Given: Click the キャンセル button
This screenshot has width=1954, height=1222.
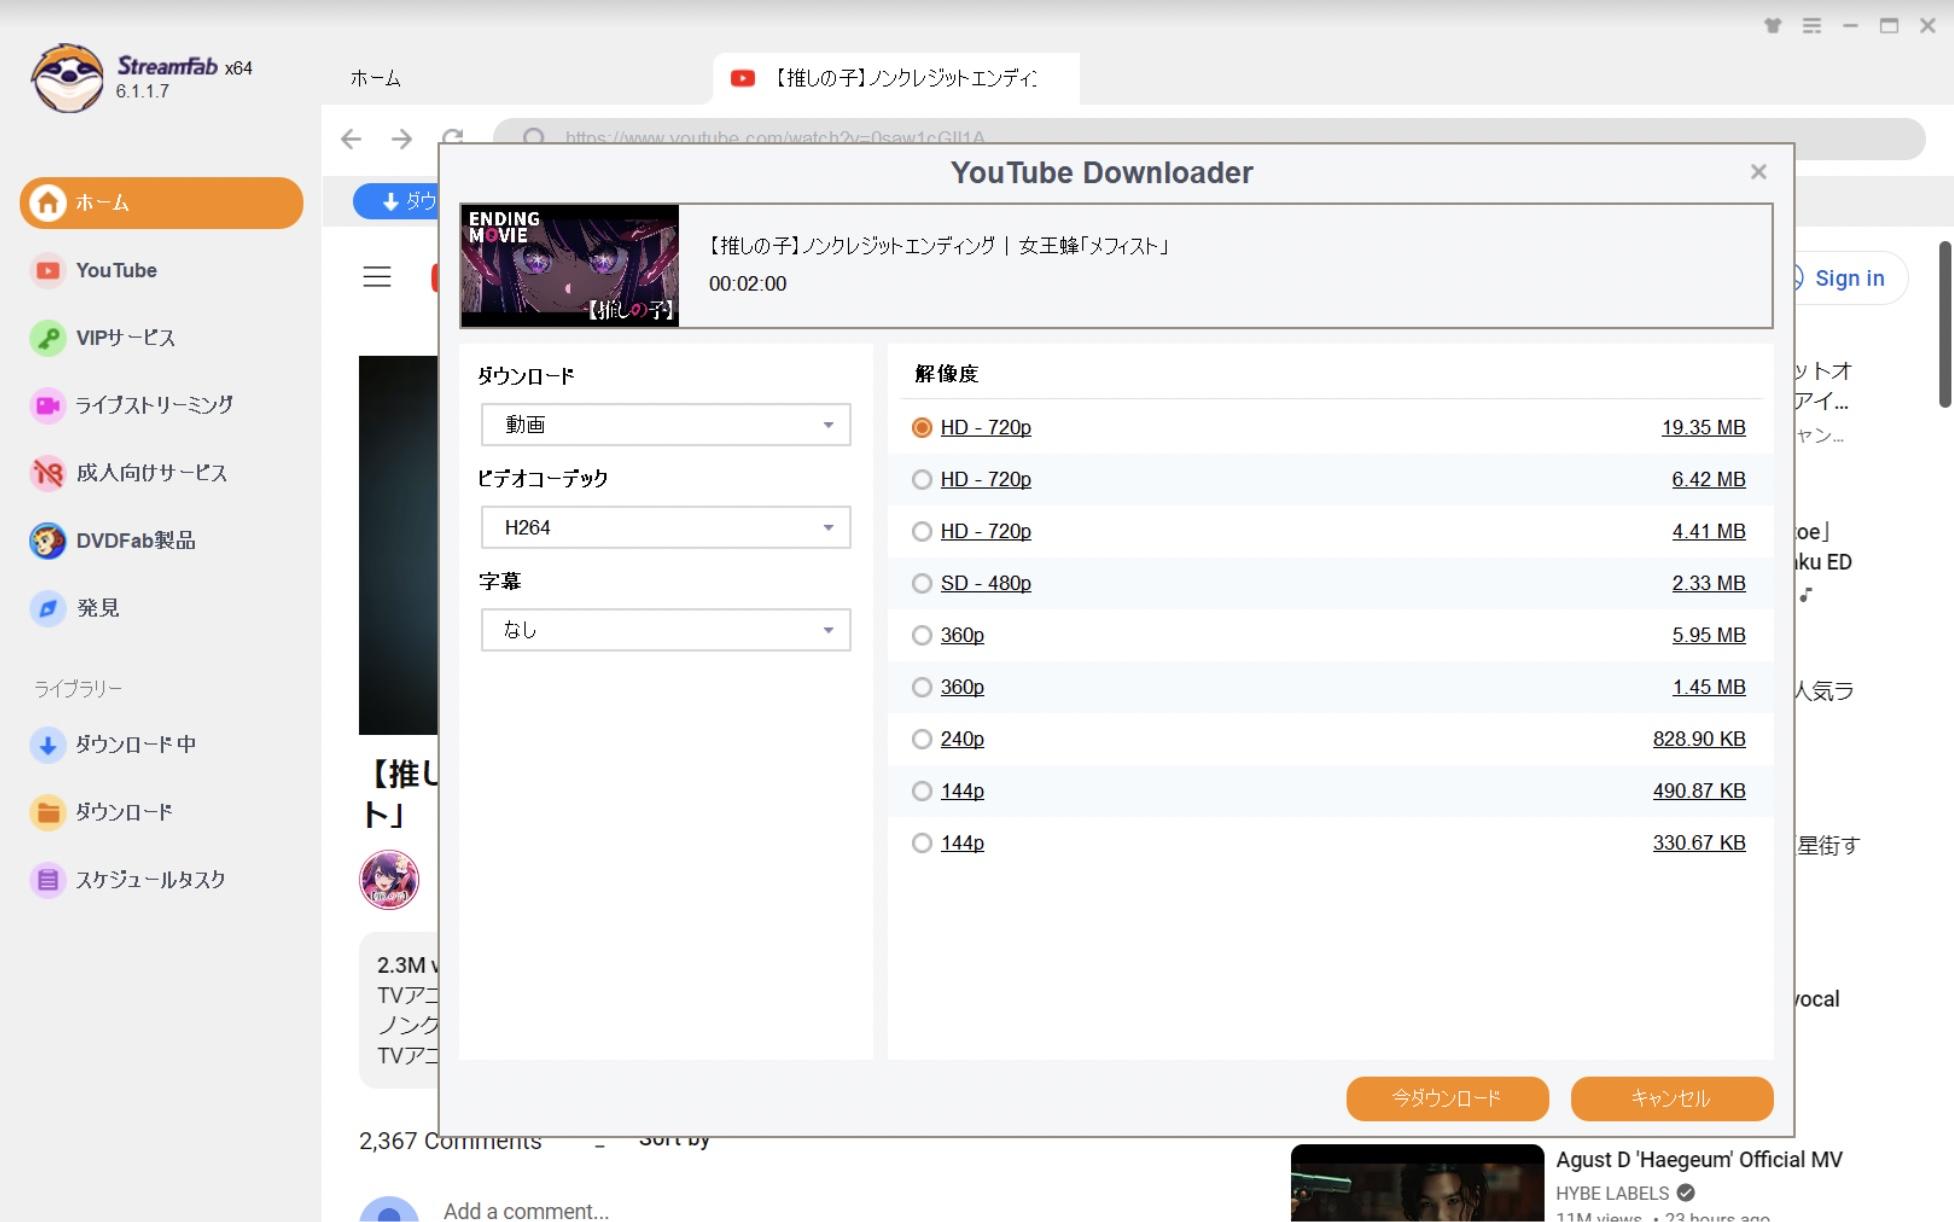Looking at the screenshot, I should [x=1672, y=1098].
